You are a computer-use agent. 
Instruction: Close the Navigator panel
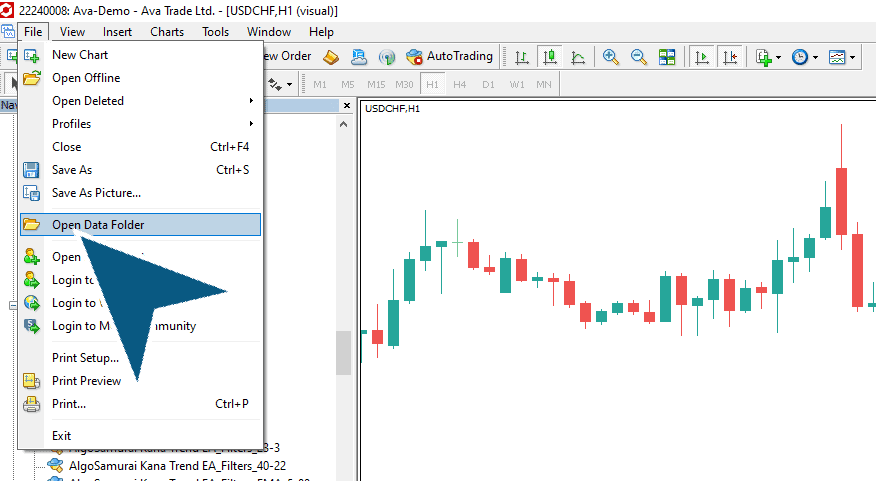tap(347, 105)
